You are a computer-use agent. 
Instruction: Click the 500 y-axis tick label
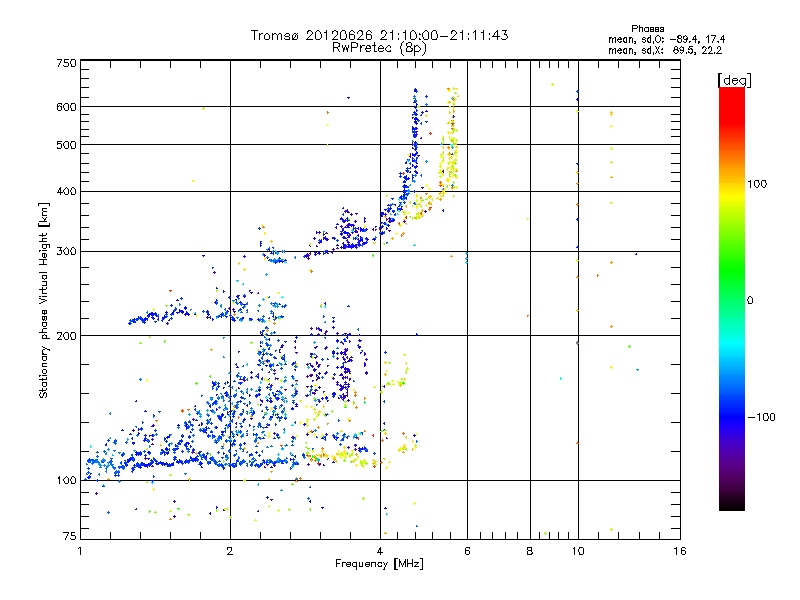66,145
